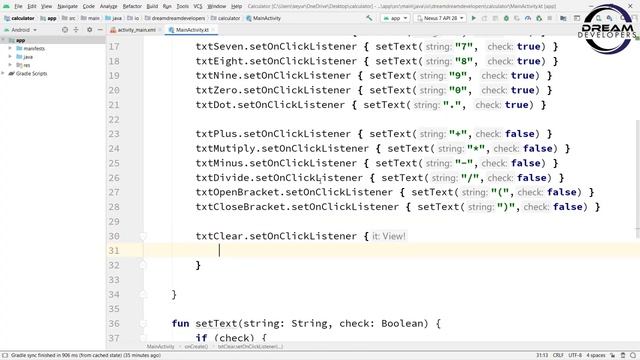Open Project Structure folder icon in toolbar

(563, 18)
